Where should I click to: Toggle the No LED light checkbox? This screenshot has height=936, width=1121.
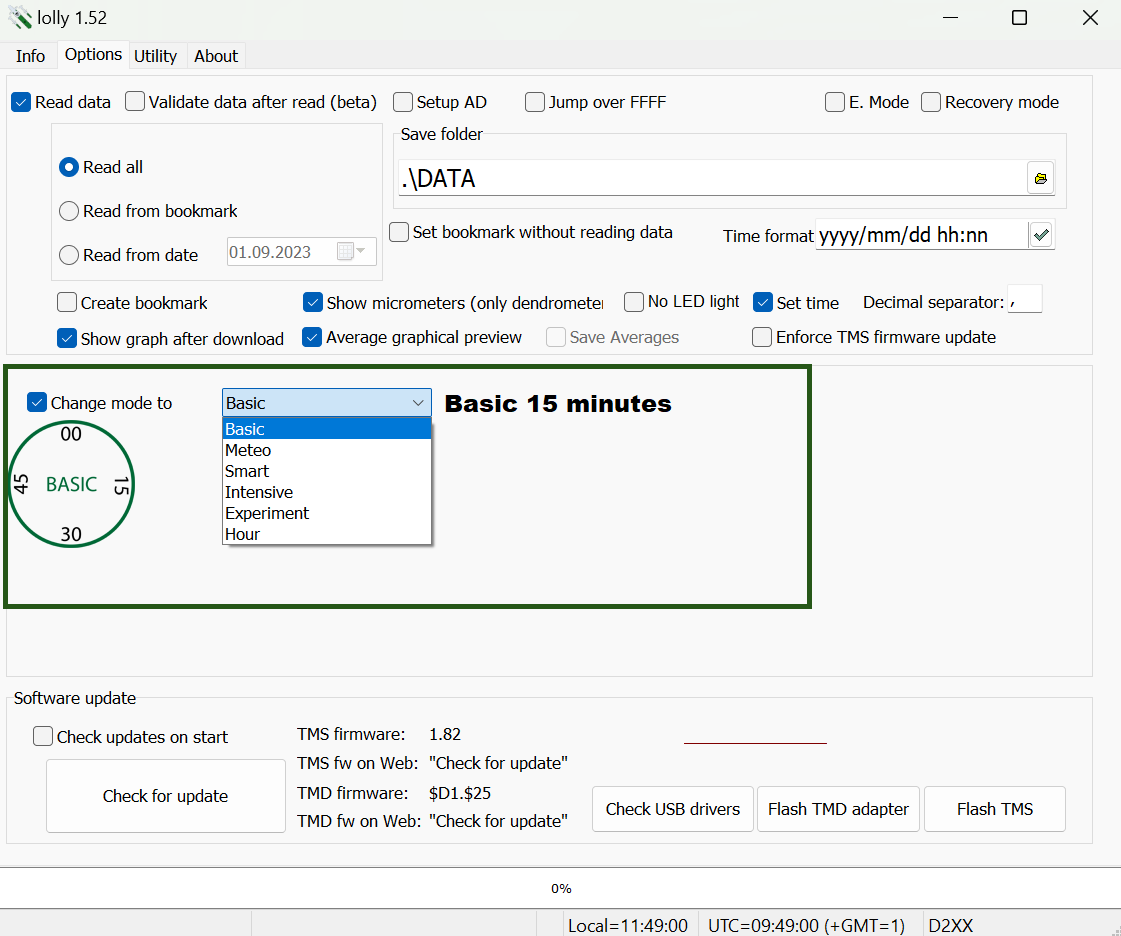coord(634,302)
